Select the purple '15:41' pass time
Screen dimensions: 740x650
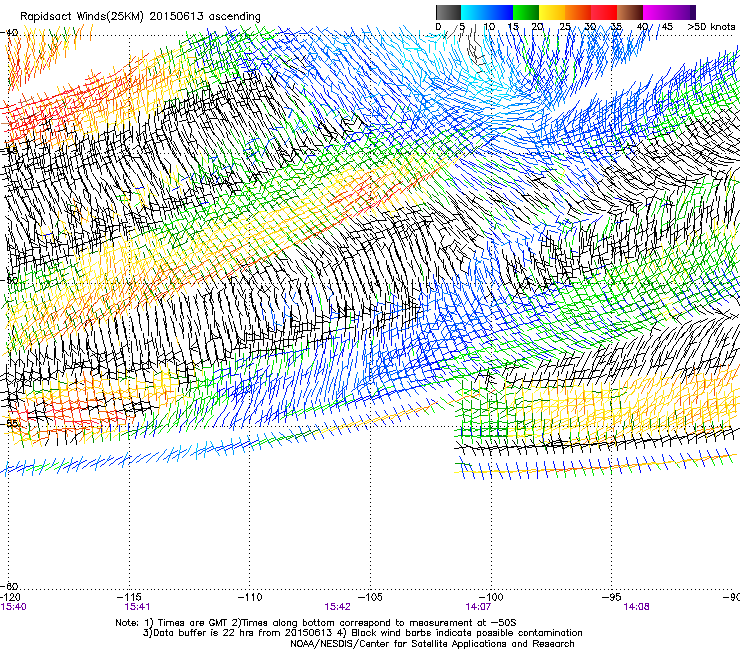137,607
